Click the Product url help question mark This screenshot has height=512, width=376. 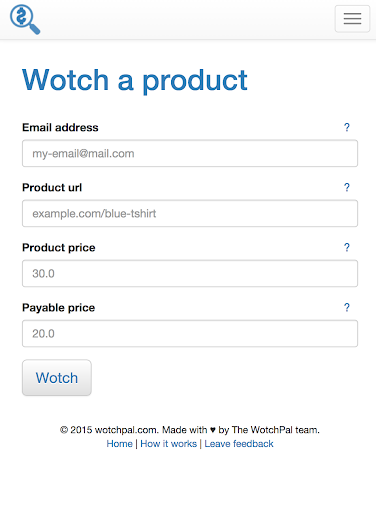coord(347,187)
